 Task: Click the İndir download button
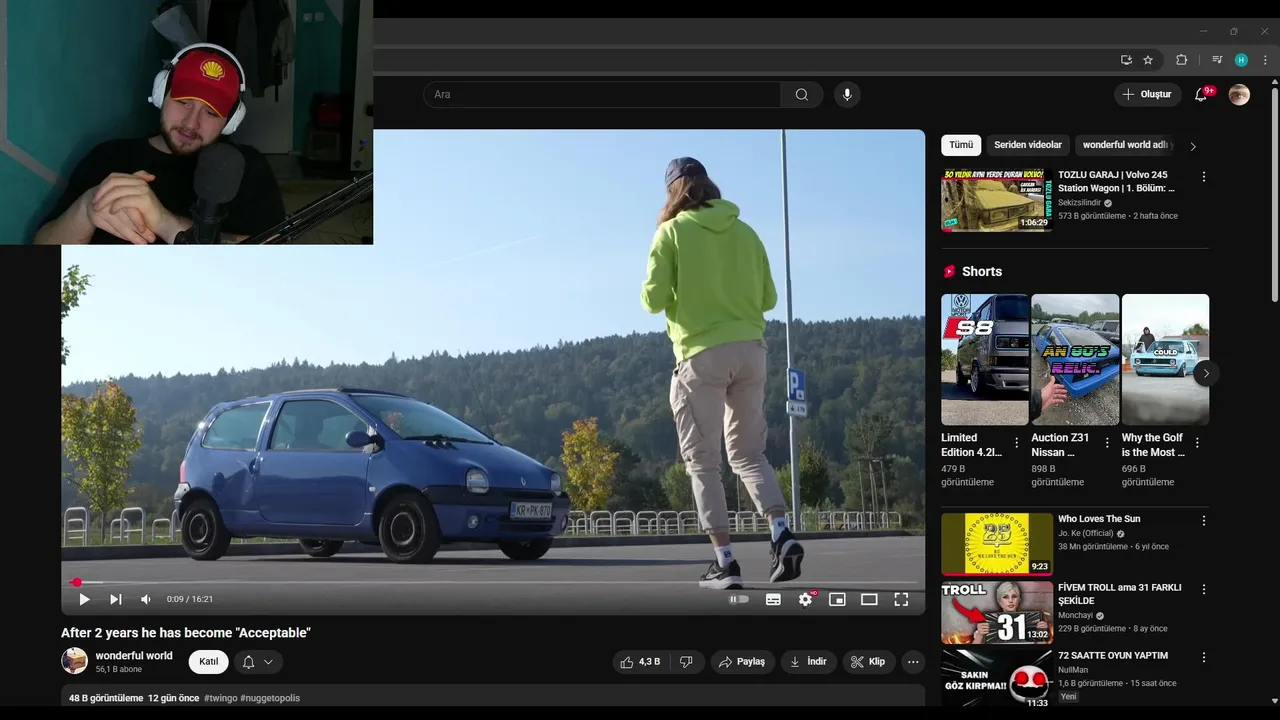(808, 662)
